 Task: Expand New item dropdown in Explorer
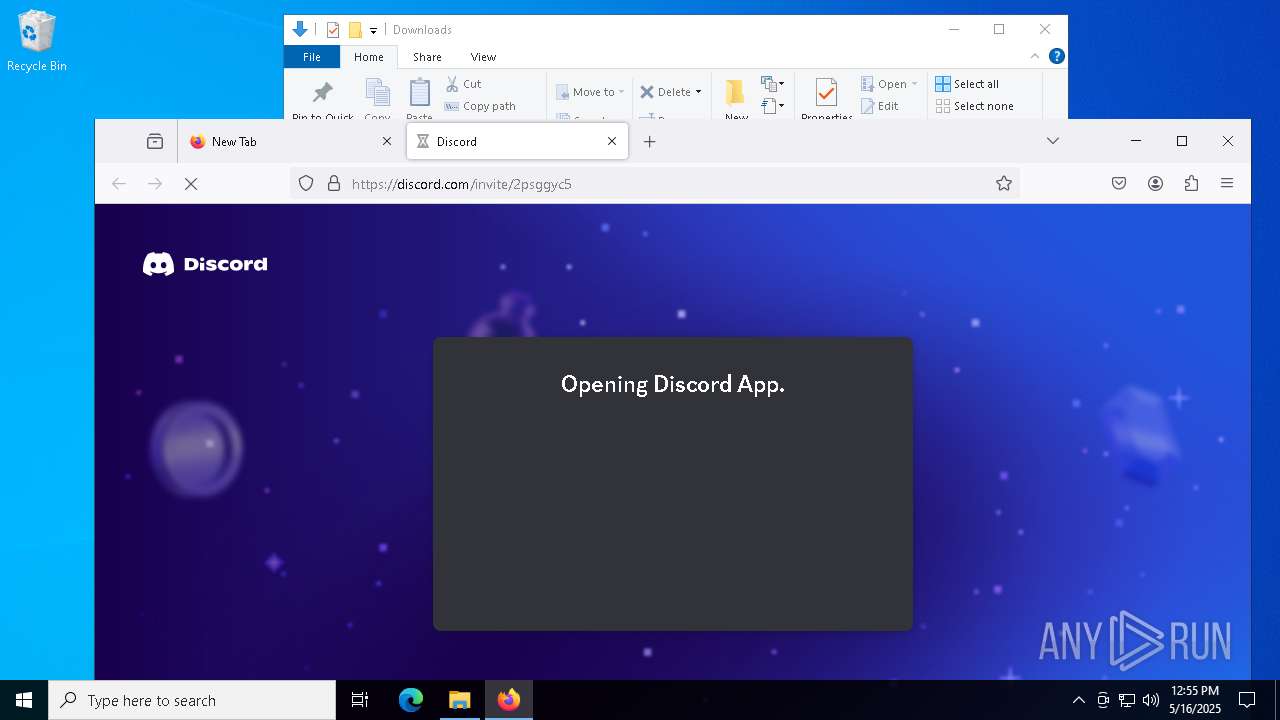773,84
